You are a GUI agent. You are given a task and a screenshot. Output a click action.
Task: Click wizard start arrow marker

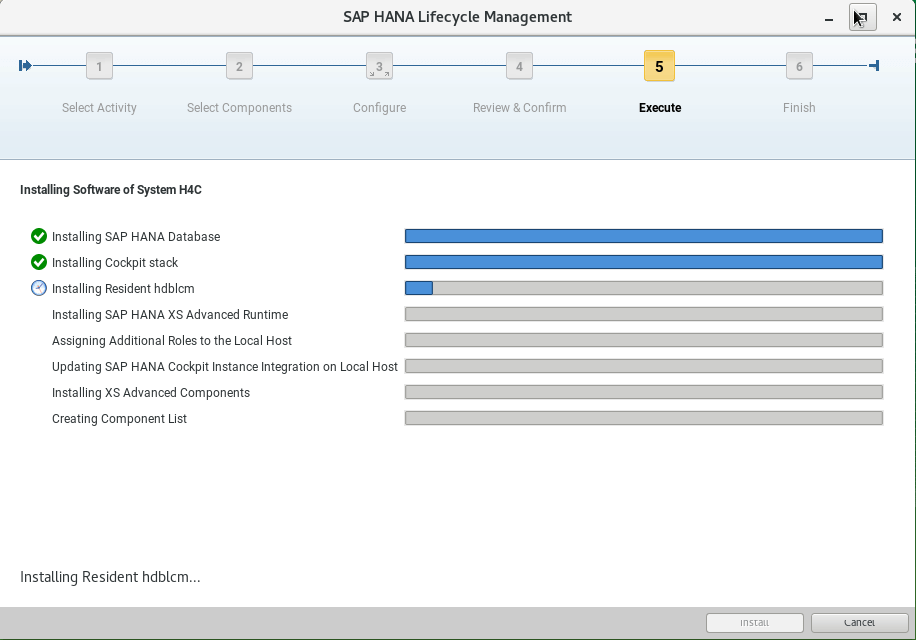pyautogui.click(x=25, y=65)
